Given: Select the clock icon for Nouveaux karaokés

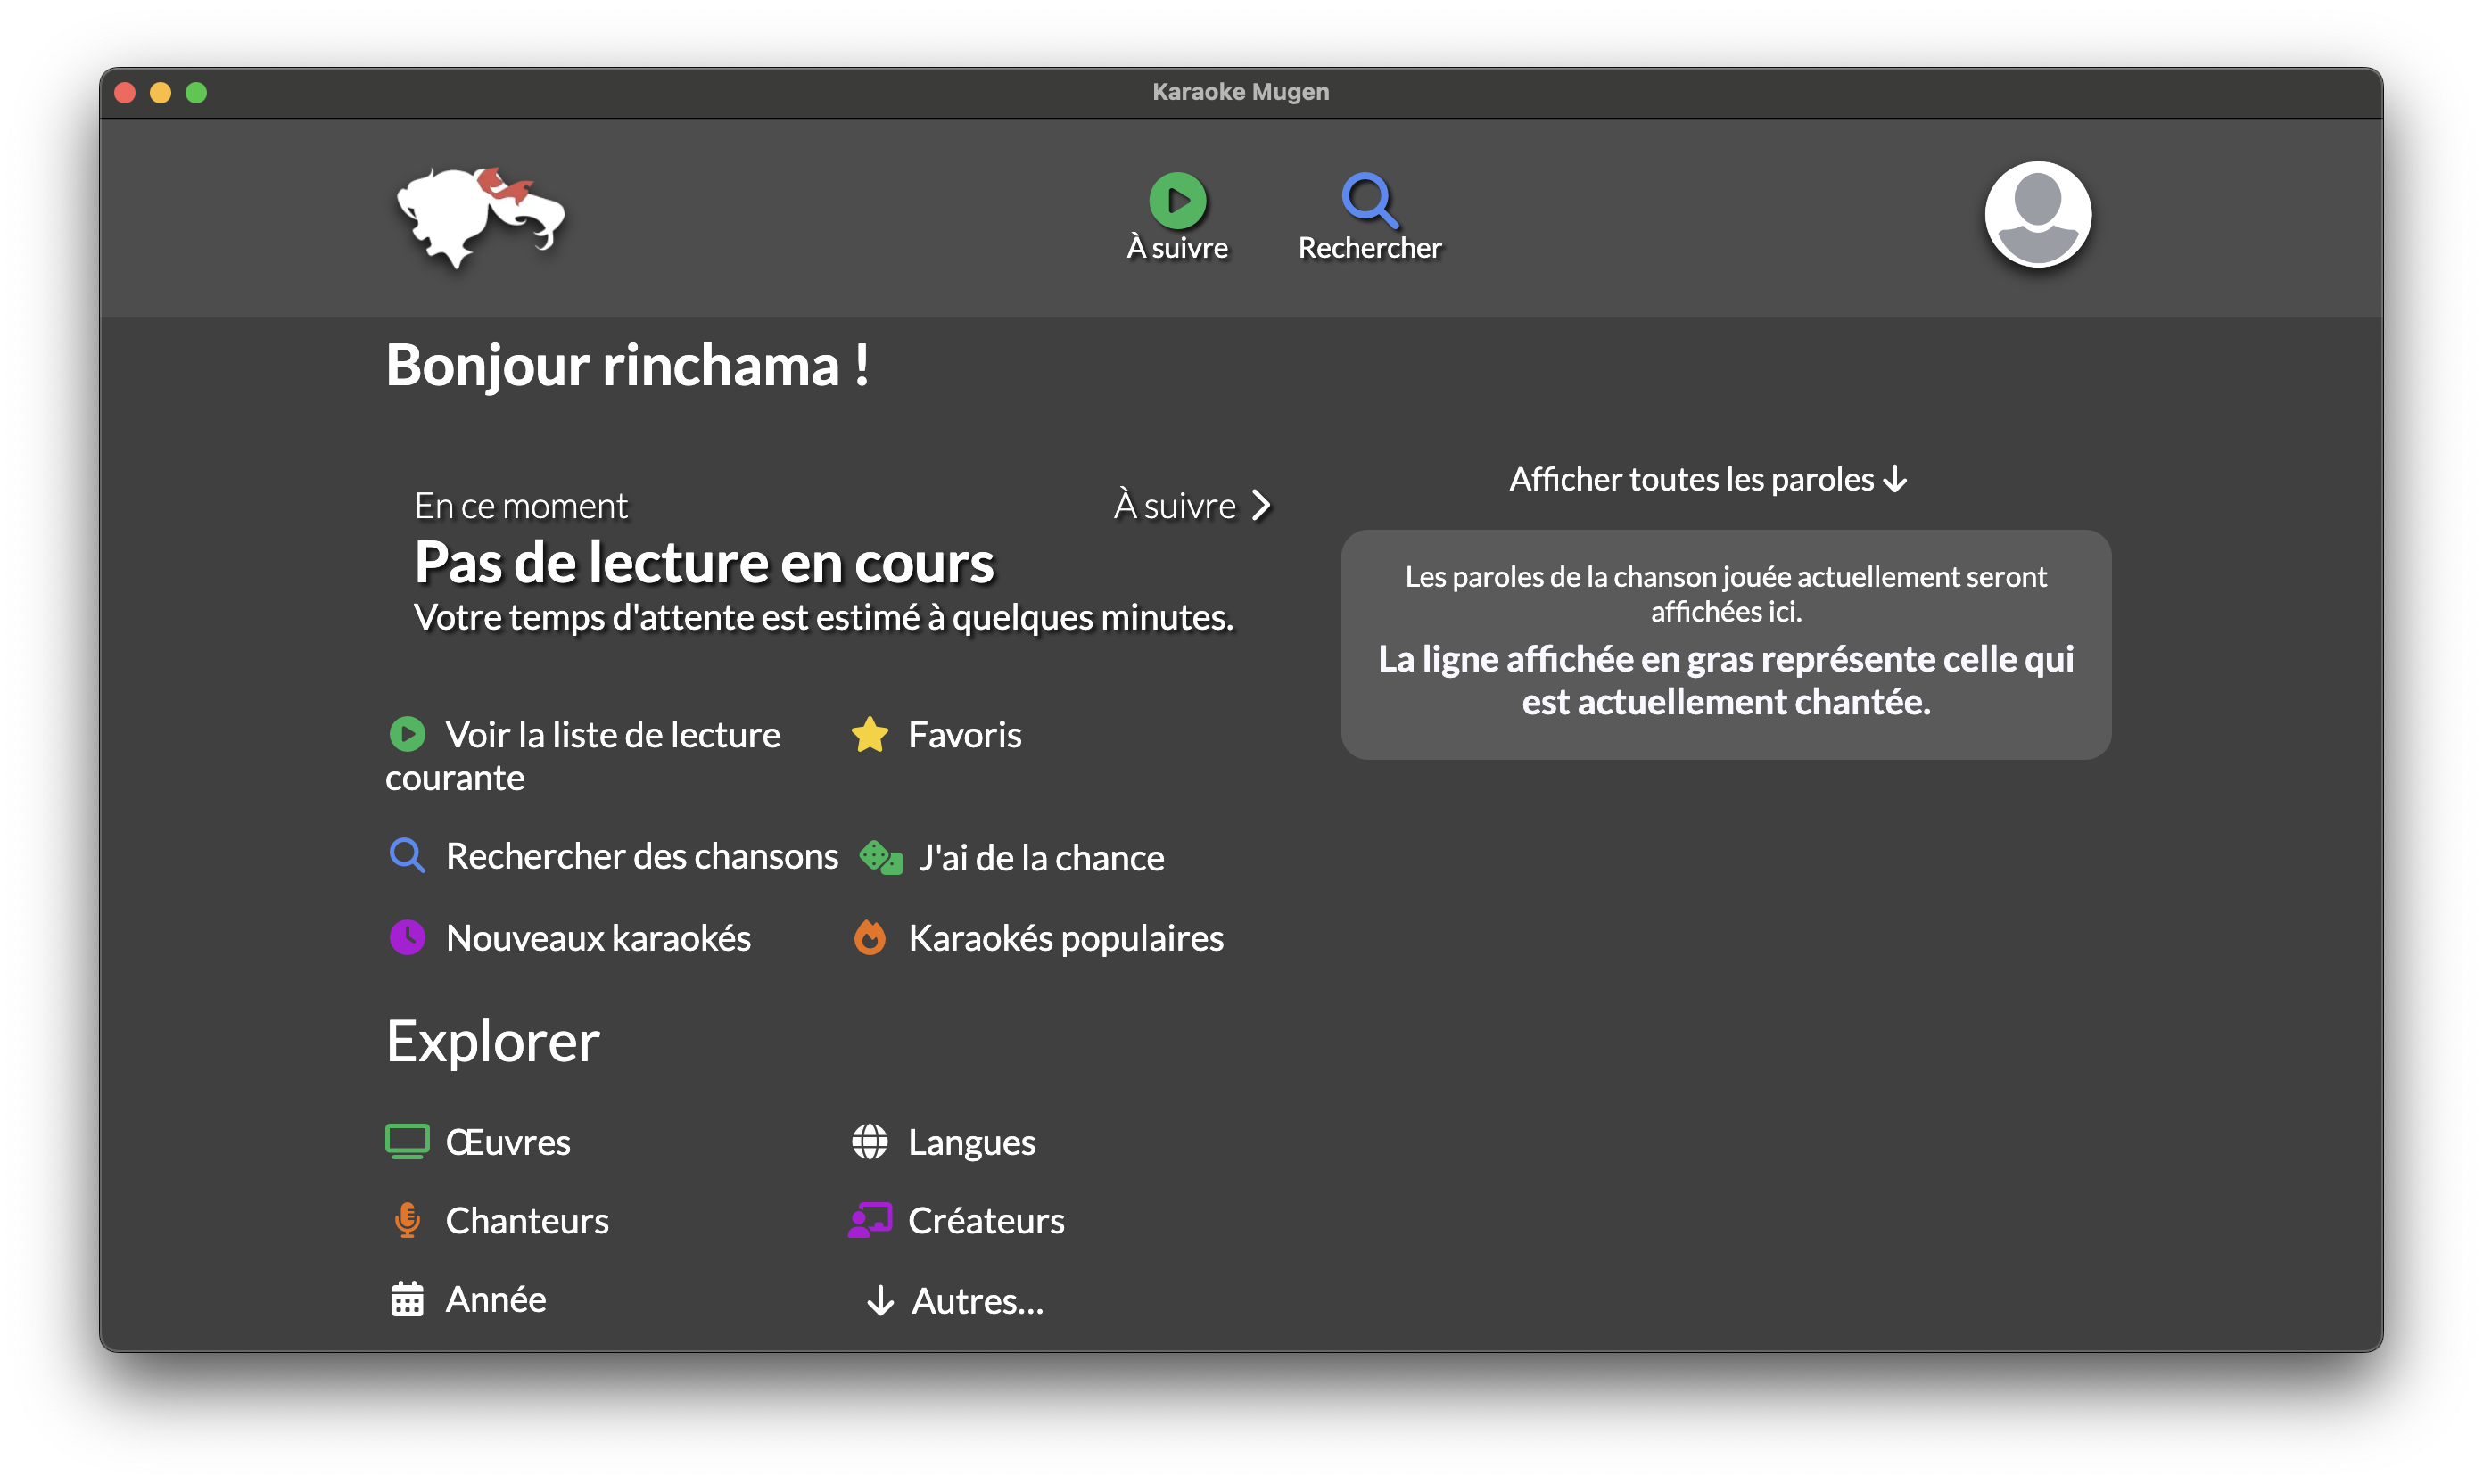Looking at the screenshot, I should click(x=408, y=937).
